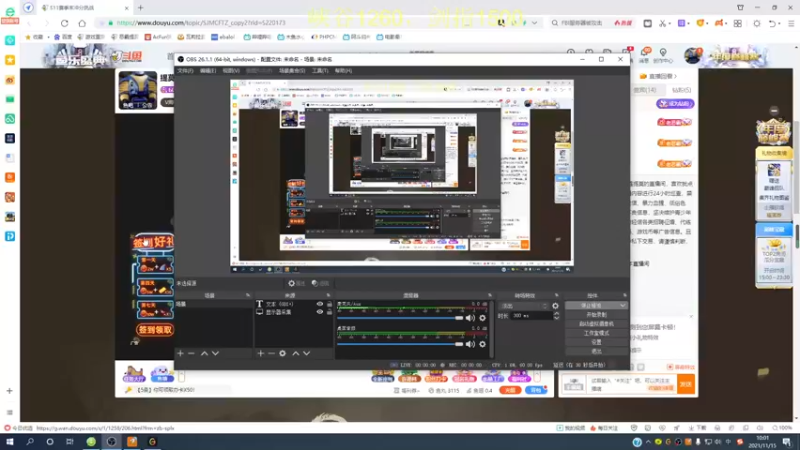800x450 pixels.
Task: Switch to OBS Studio taskbar icon
Action: pos(111,442)
